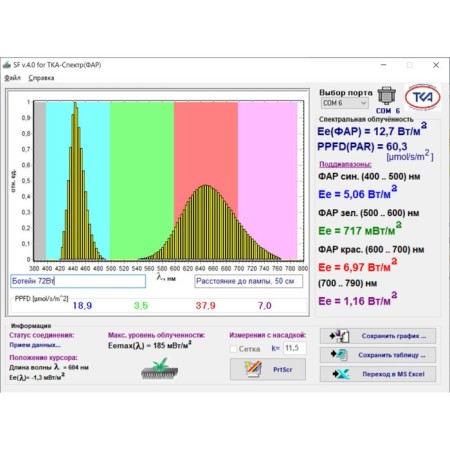Click the plant LED lamp icon
The width and height of the screenshot is (450, 450).
pyautogui.click(x=159, y=369)
